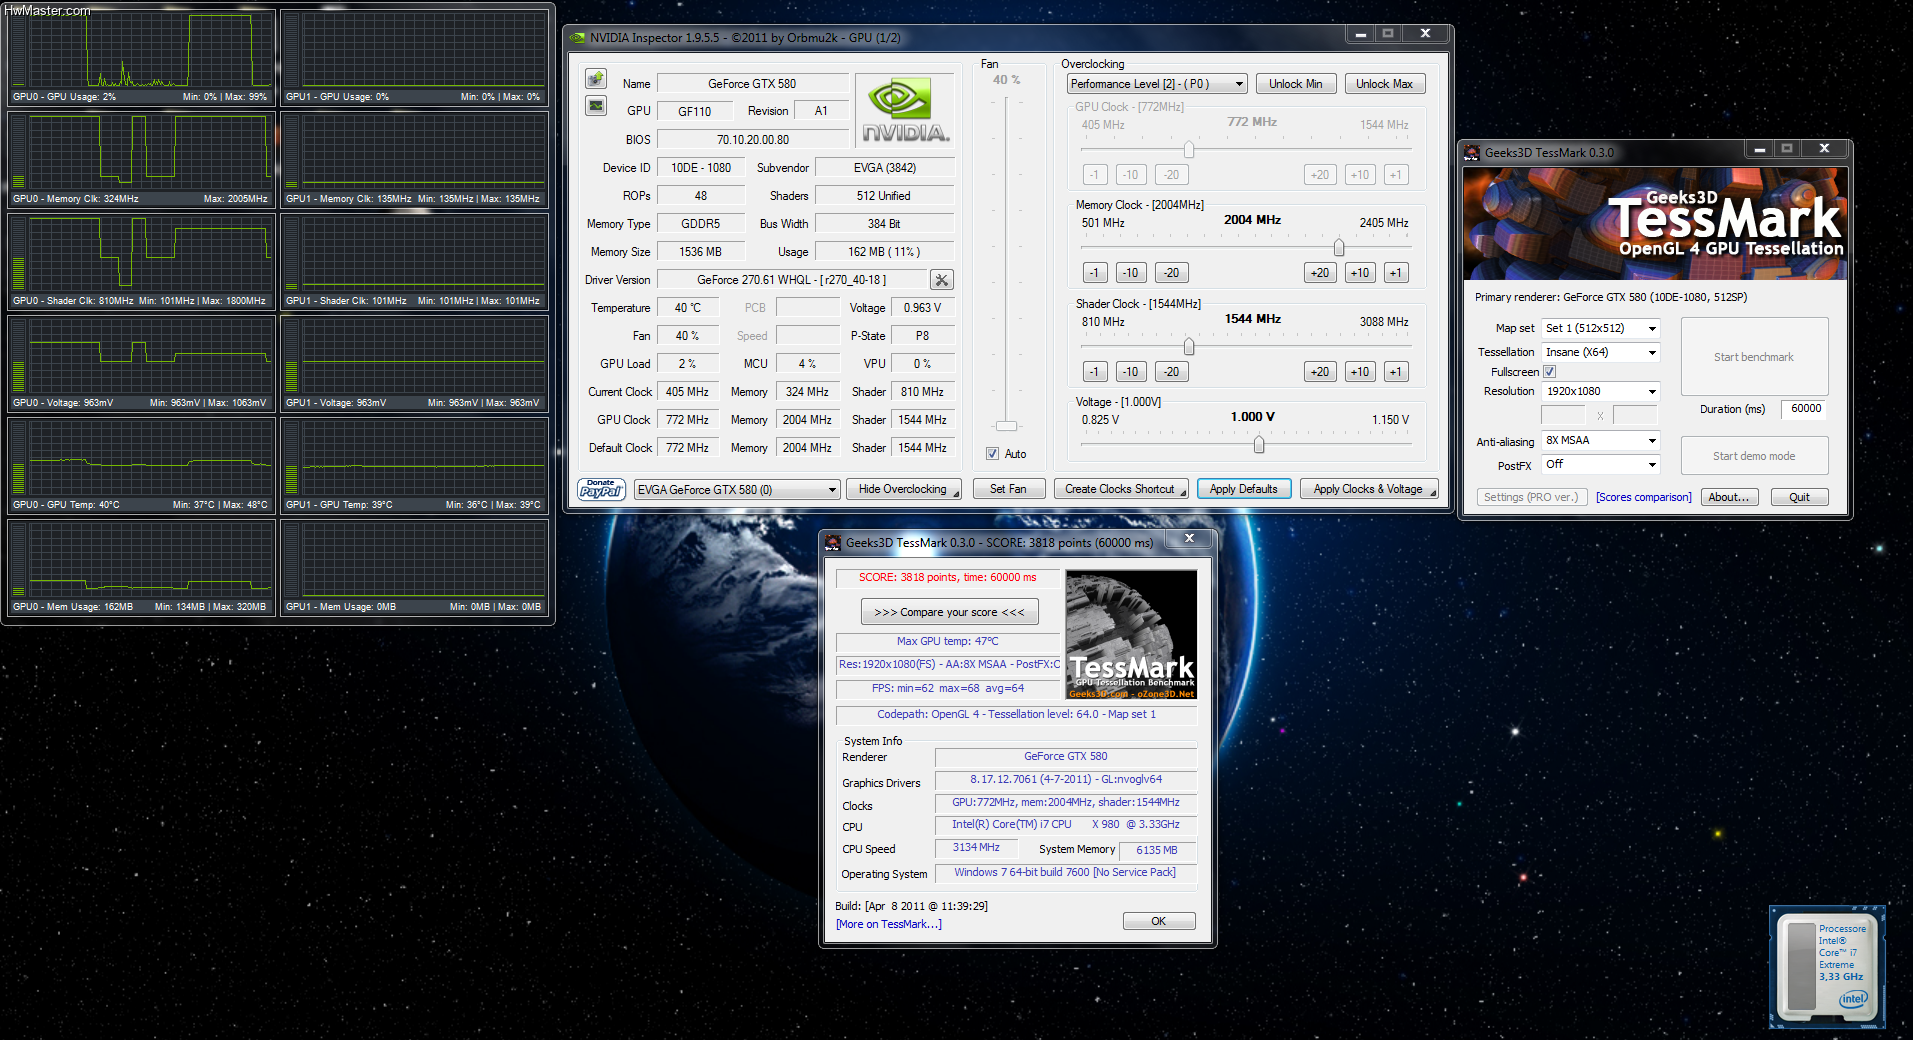Click the TessMark logo thumbnail in score window

[1131, 634]
